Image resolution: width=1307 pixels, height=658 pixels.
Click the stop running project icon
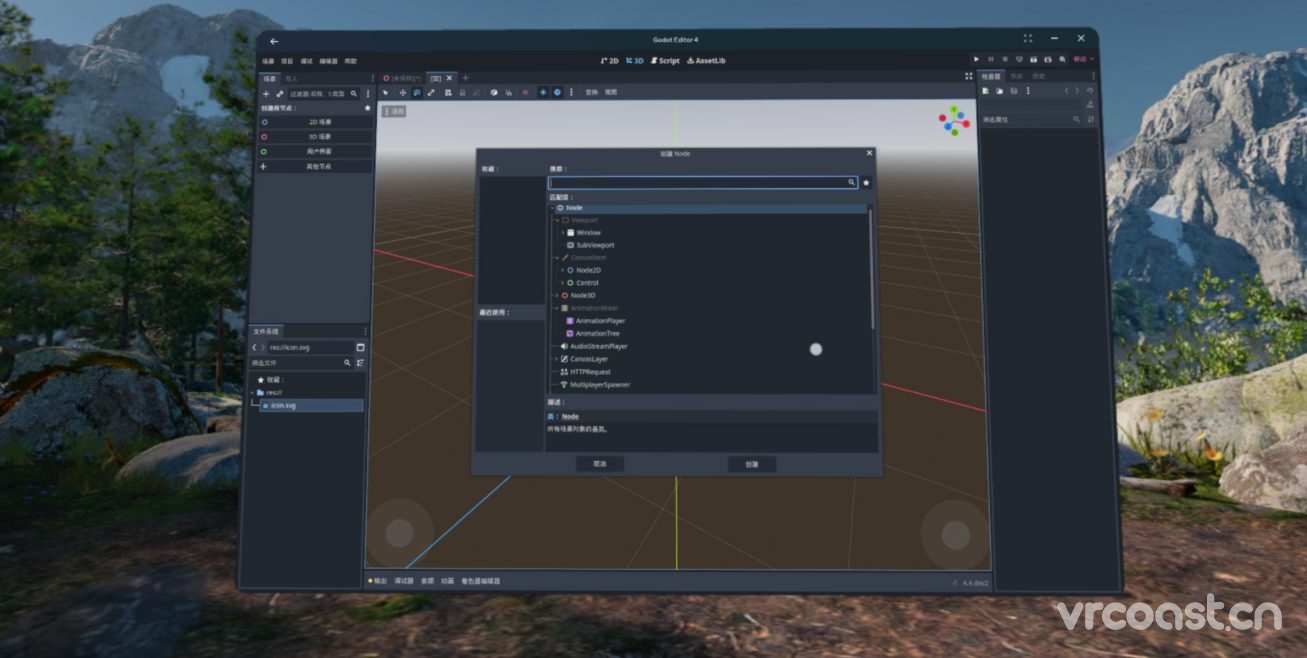[x=1005, y=60]
